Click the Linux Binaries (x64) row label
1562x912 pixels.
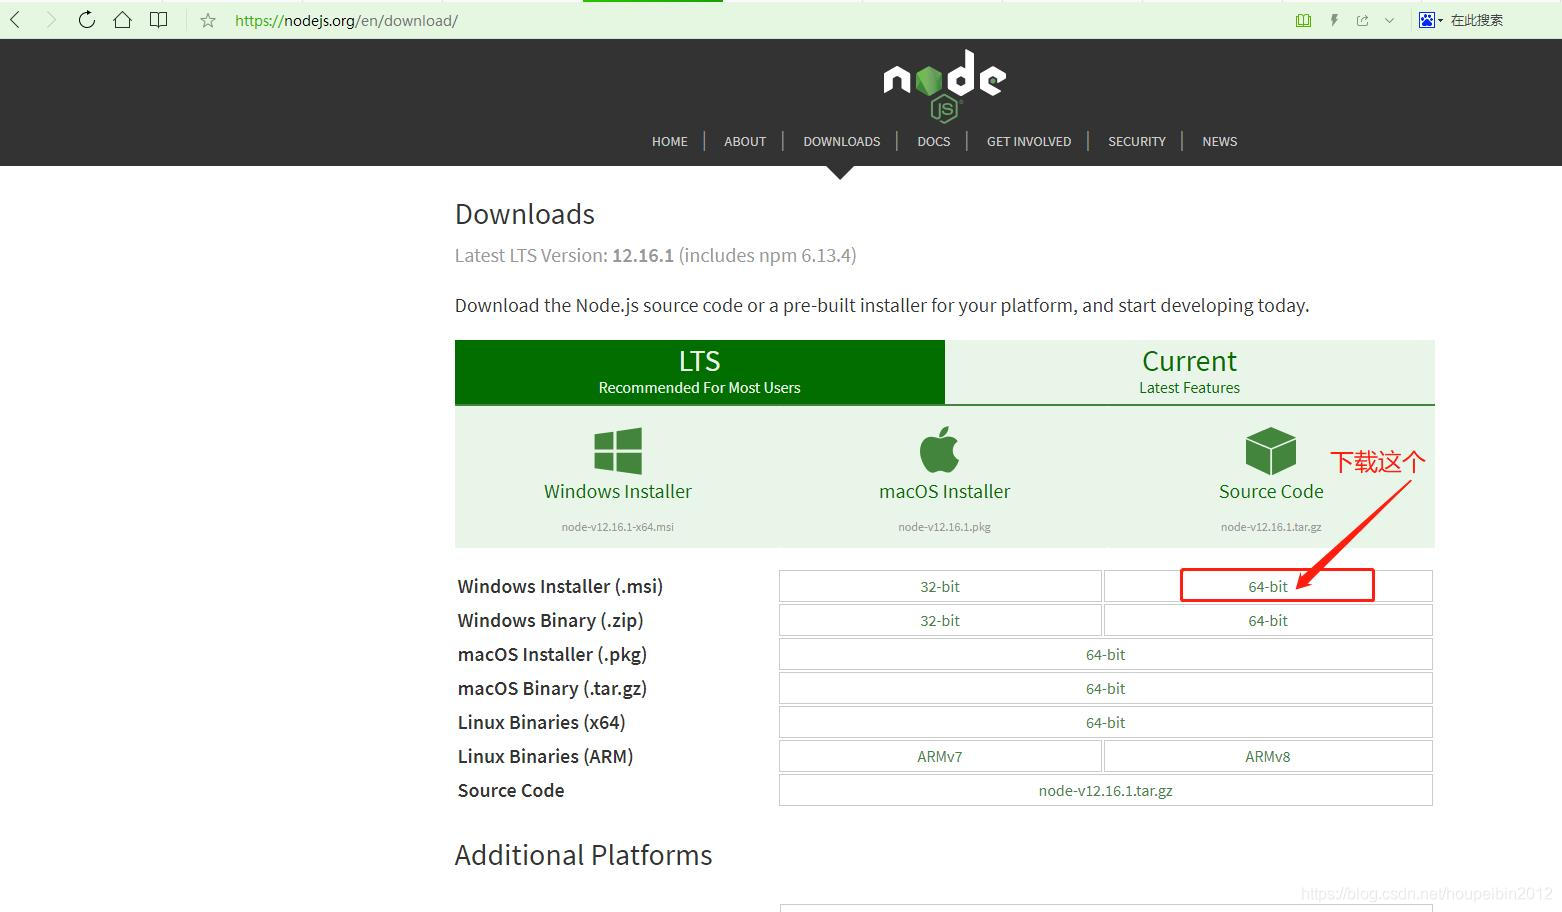click(541, 723)
